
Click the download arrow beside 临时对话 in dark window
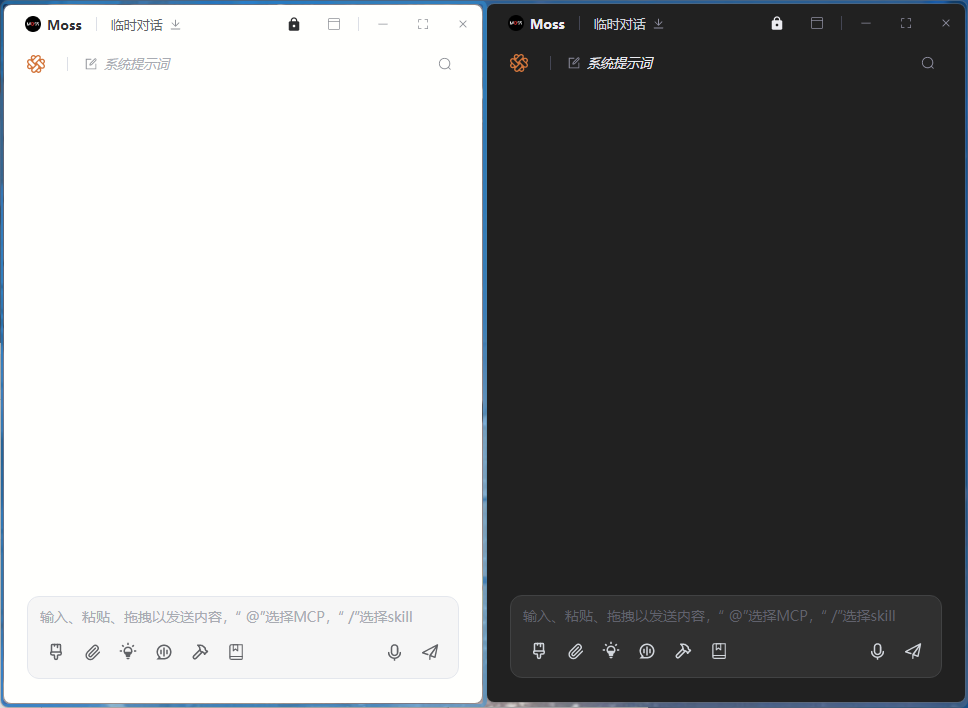658,23
